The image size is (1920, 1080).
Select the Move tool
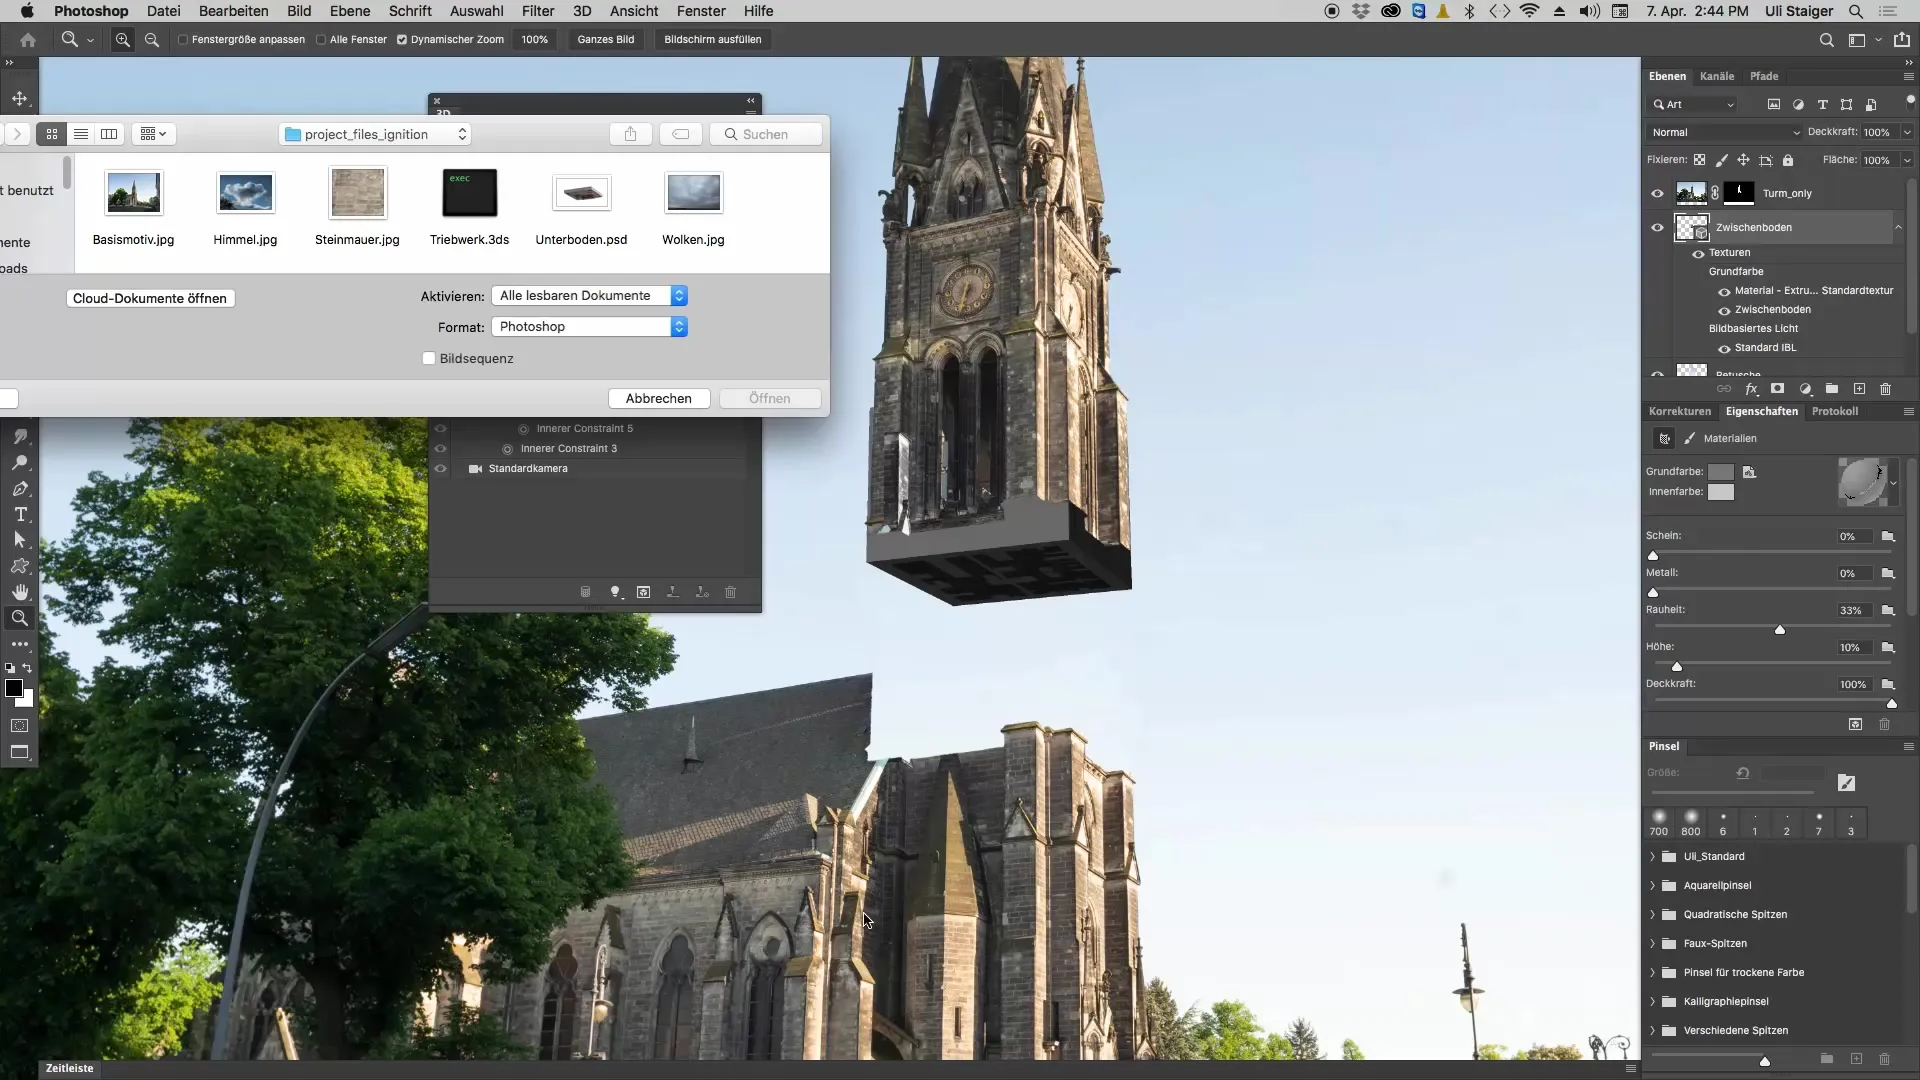pos(20,99)
